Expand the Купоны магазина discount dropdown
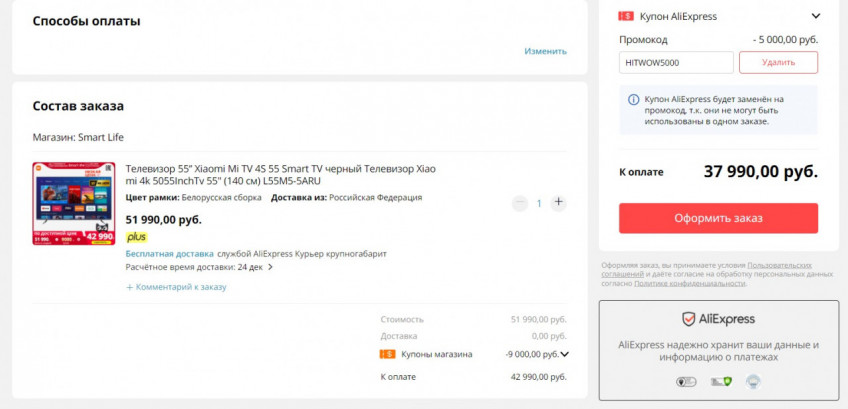This screenshot has height=409, width=848. (564, 354)
